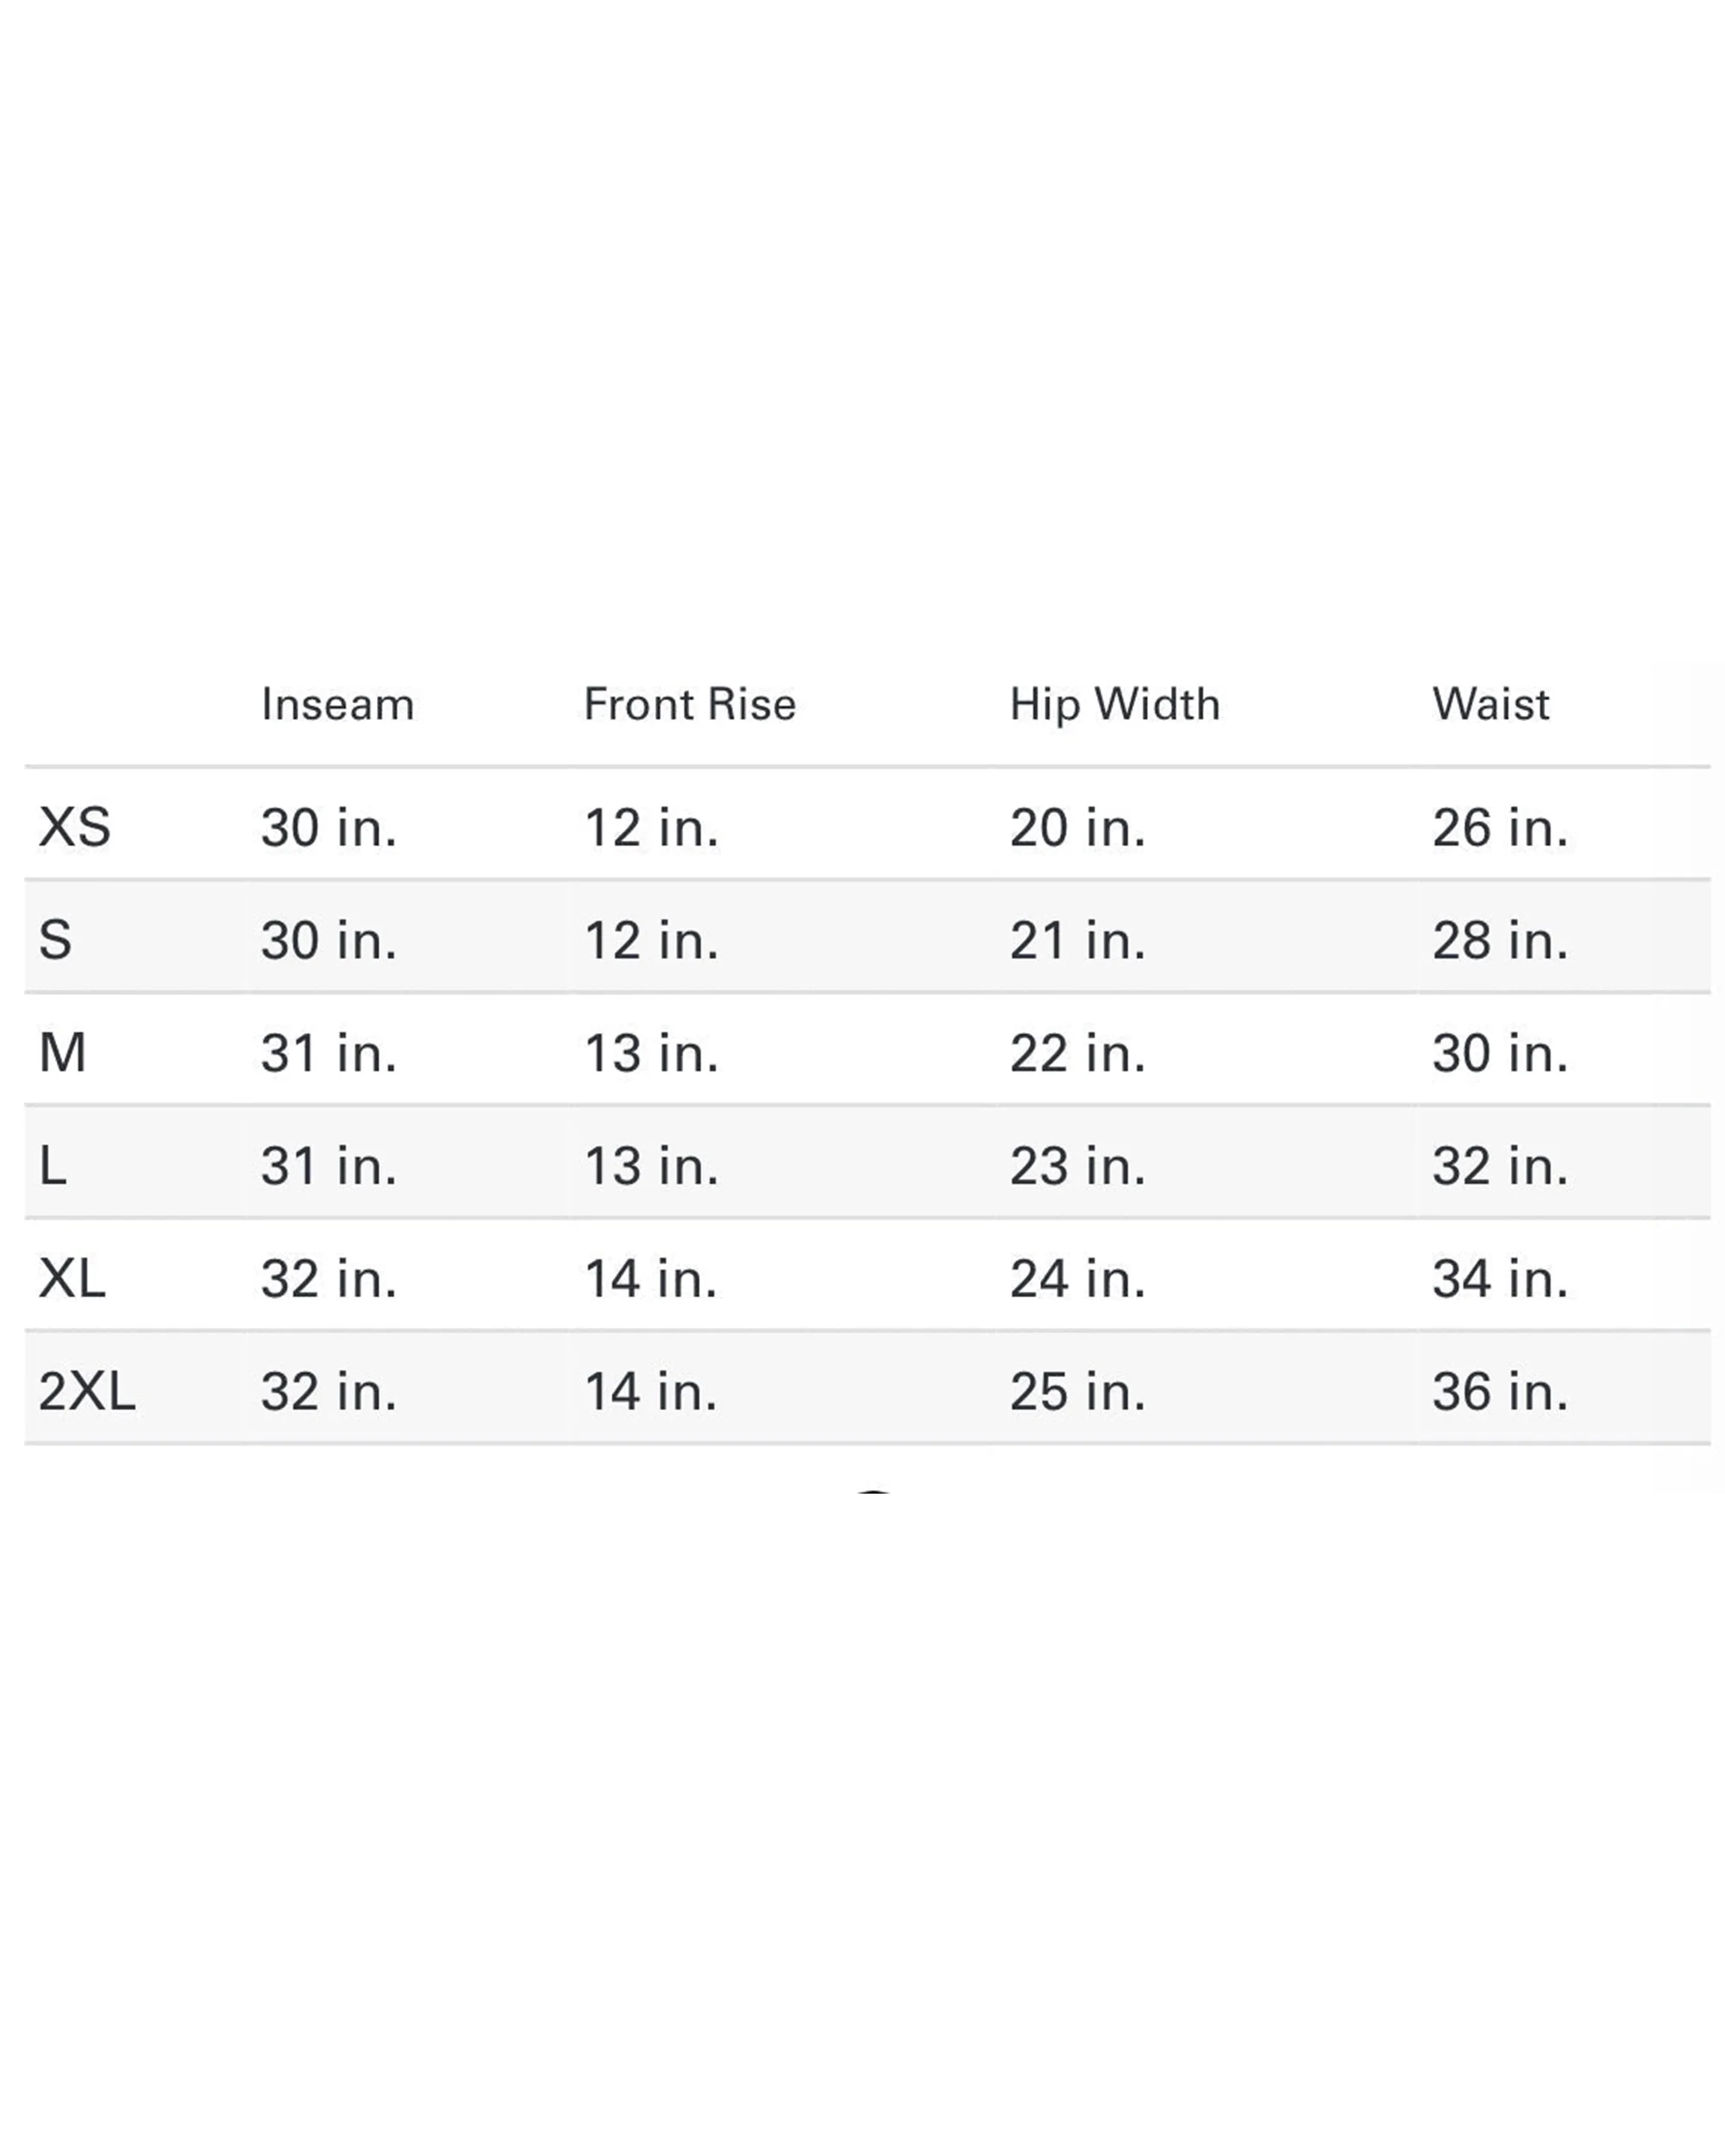Select the Hip Width column header
The image size is (1725, 2156).
[1115, 705]
